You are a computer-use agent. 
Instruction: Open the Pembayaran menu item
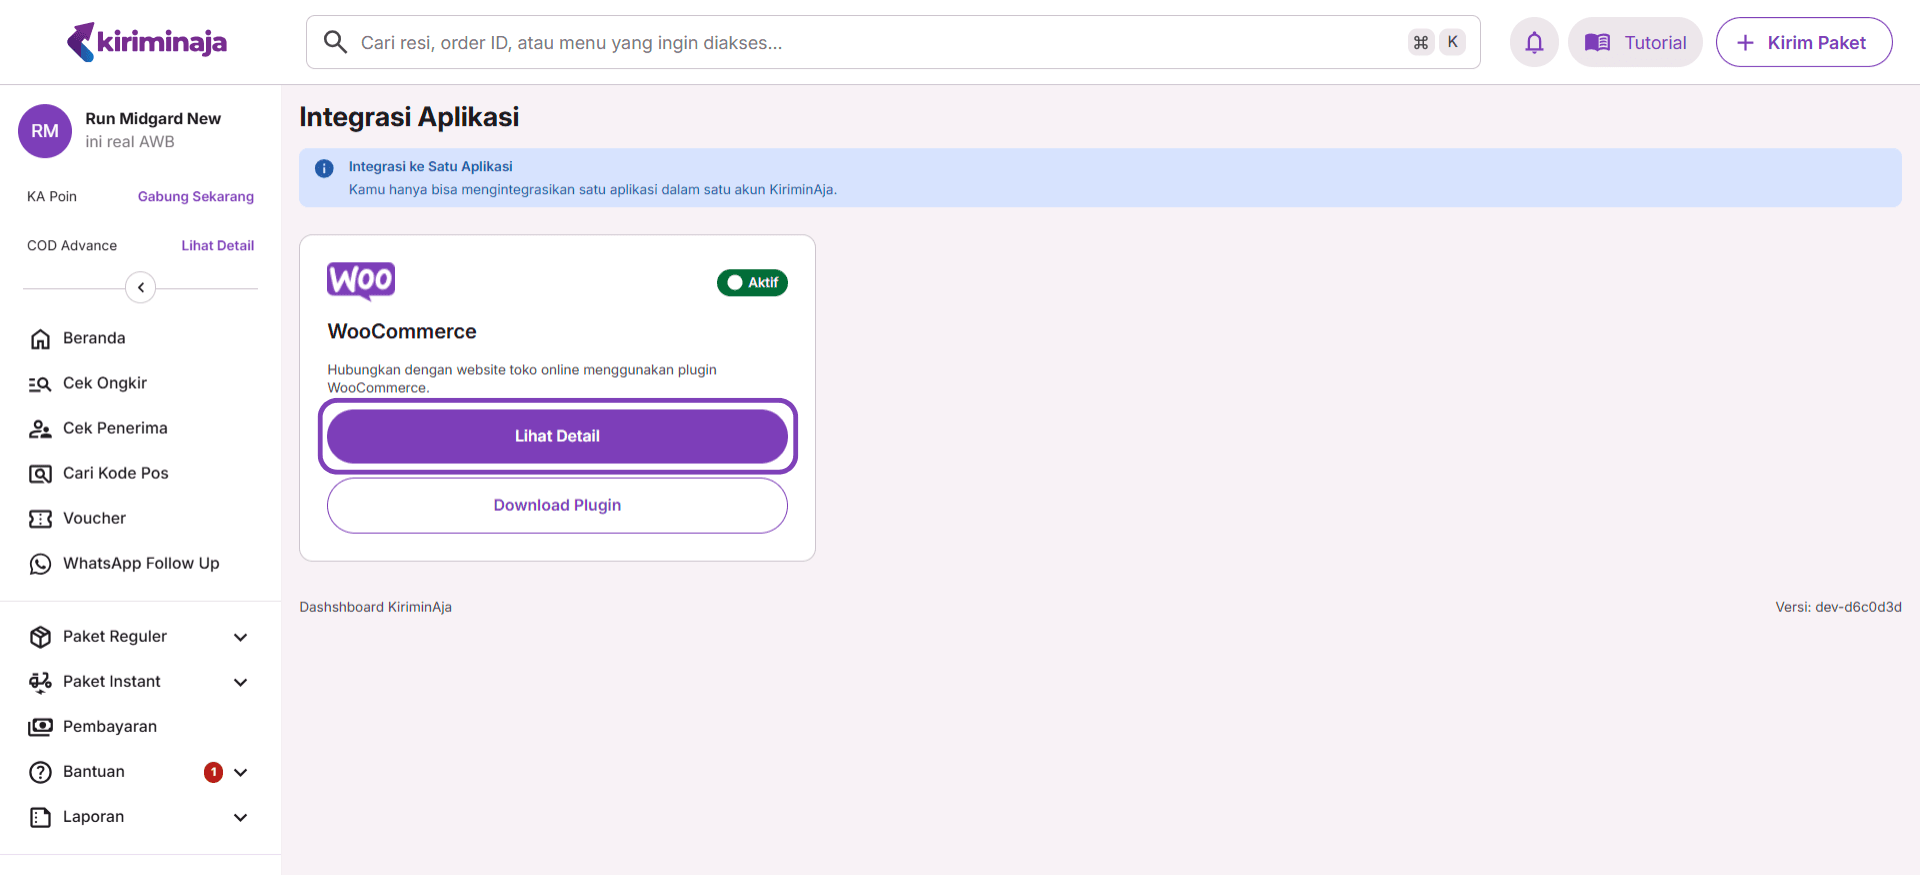tap(110, 727)
